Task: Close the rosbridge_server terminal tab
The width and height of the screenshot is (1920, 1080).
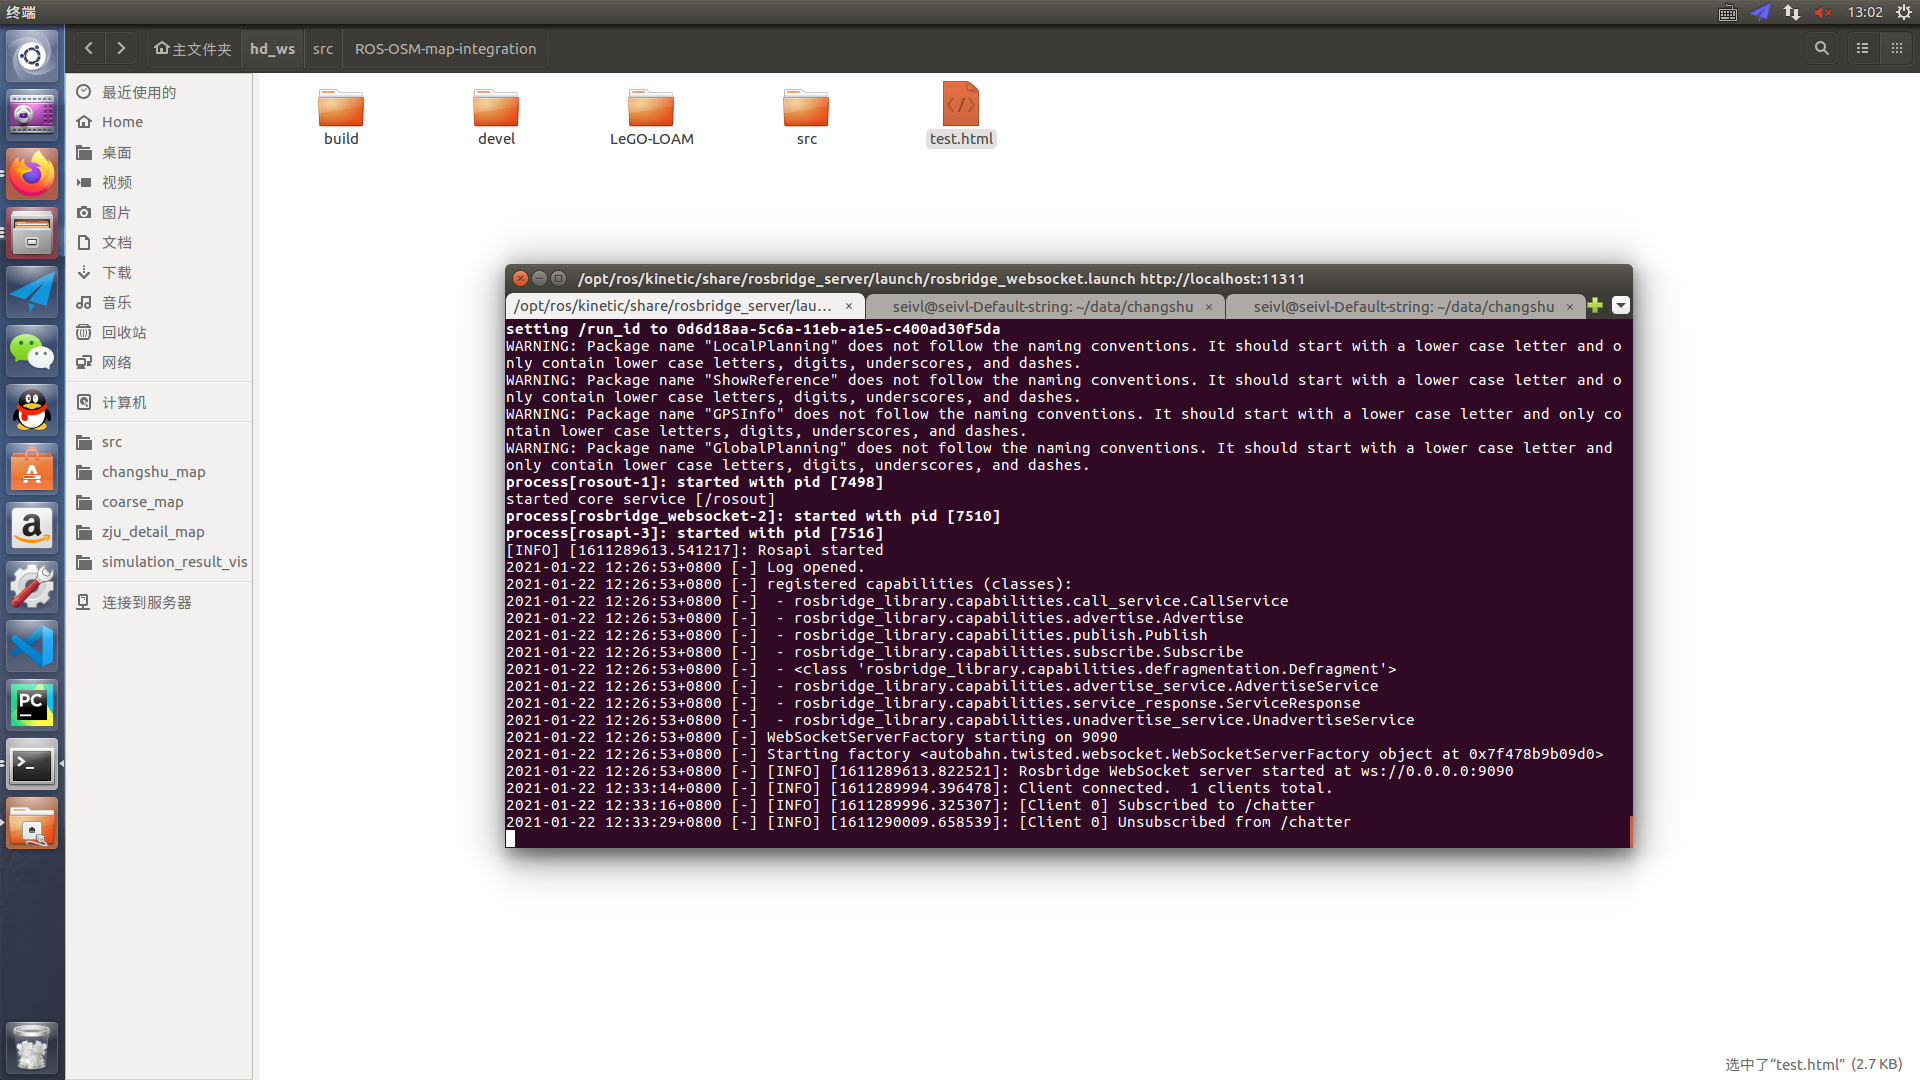Action: 849,306
